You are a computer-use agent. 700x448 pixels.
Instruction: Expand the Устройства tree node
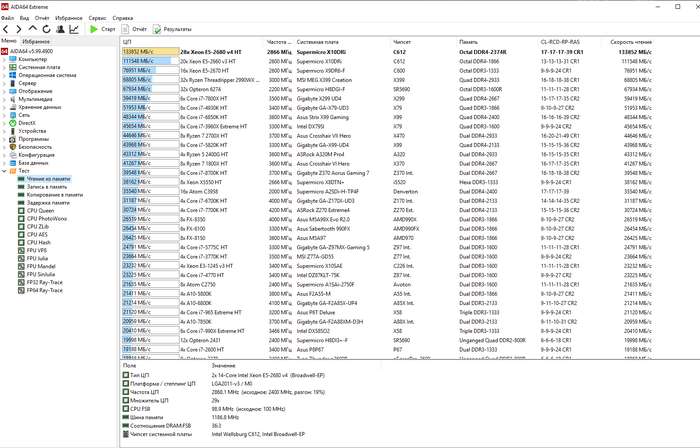click(4, 131)
